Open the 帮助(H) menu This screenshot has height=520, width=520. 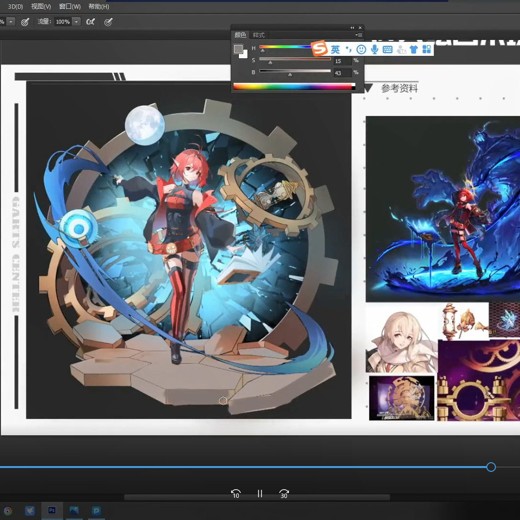[x=99, y=6]
